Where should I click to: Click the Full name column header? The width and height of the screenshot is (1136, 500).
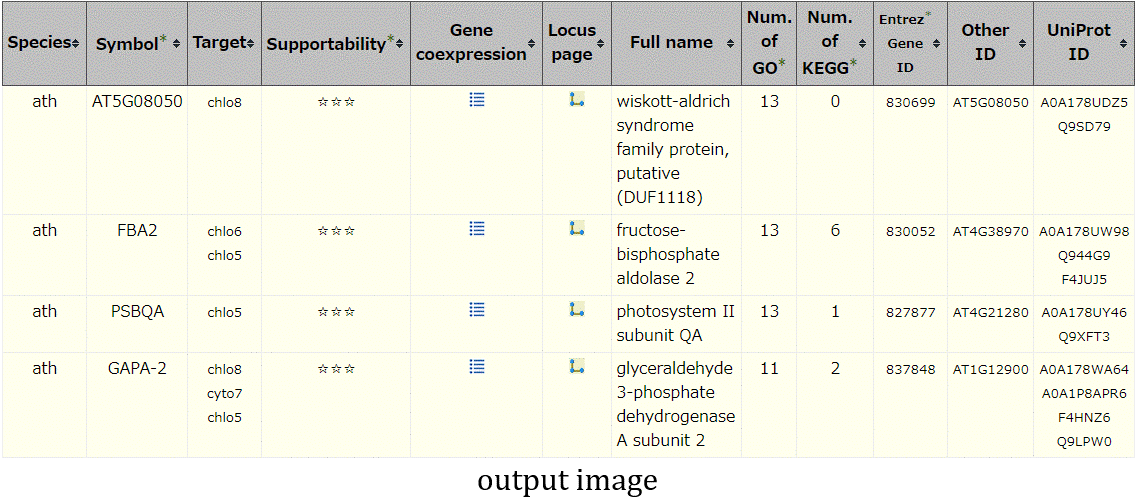point(675,43)
